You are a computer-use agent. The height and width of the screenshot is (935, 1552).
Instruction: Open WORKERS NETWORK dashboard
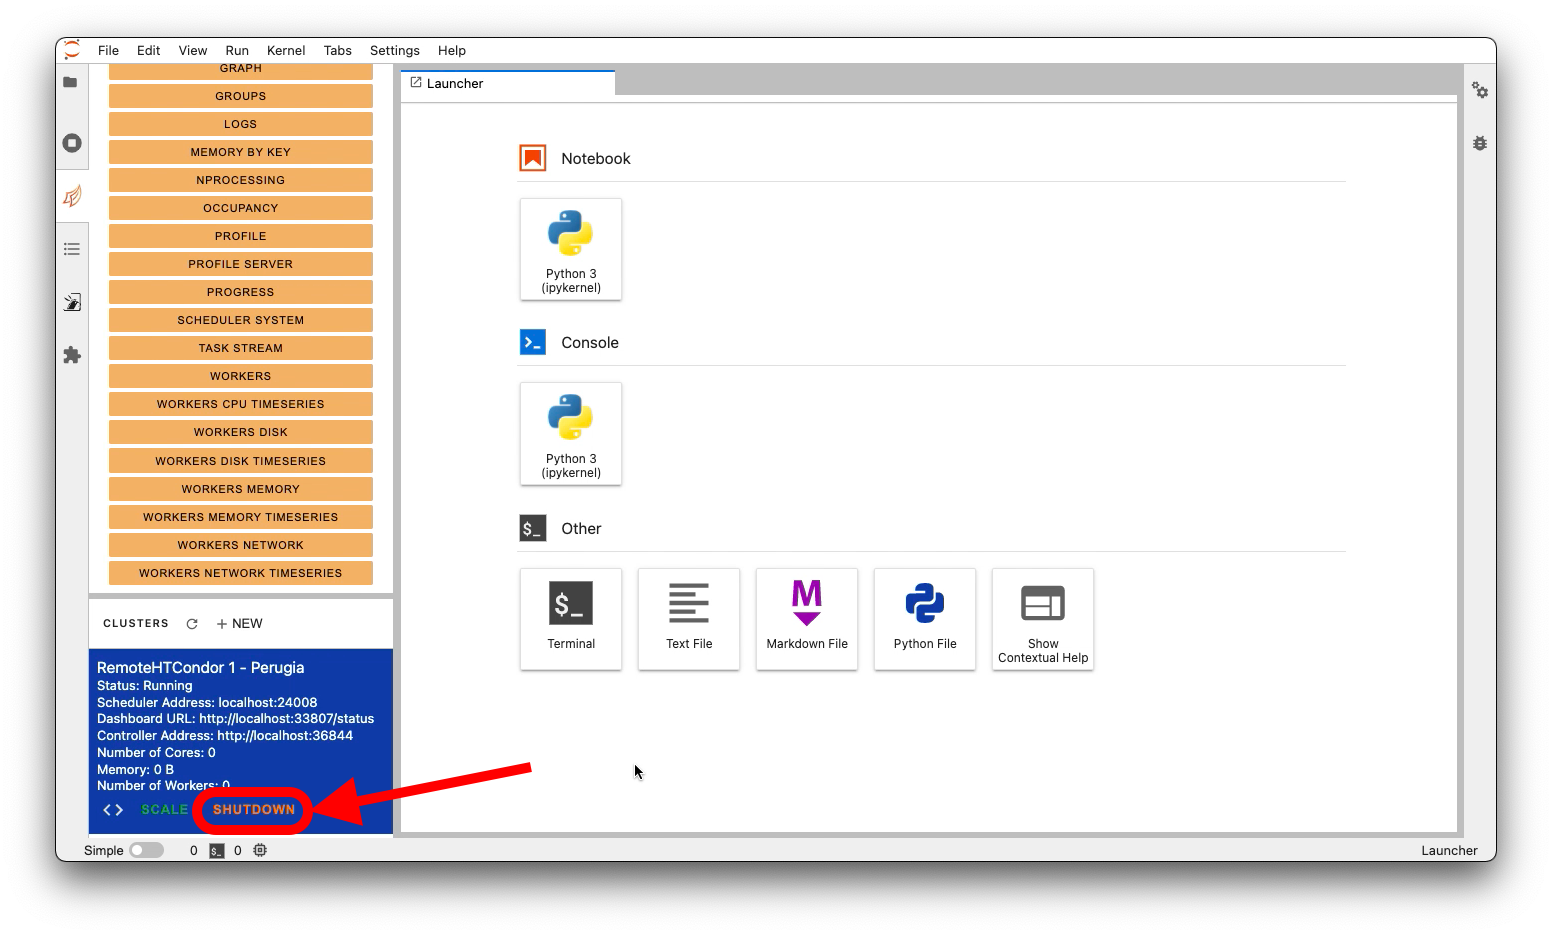[241, 545]
